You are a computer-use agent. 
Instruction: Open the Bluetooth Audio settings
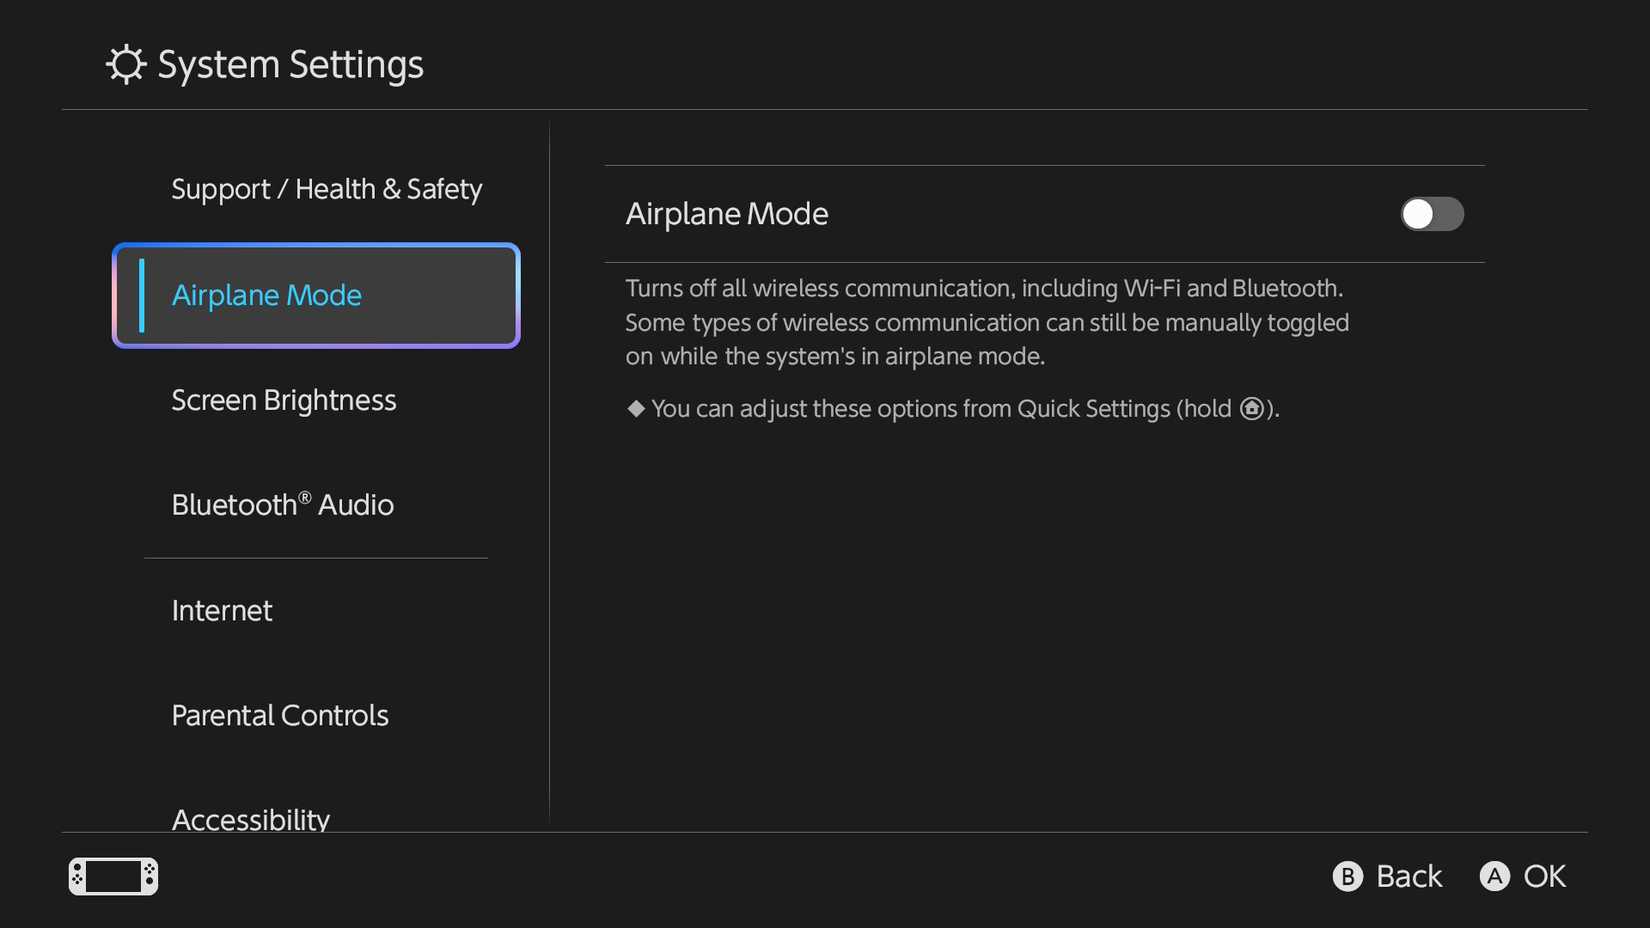click(x=283, y=505)
